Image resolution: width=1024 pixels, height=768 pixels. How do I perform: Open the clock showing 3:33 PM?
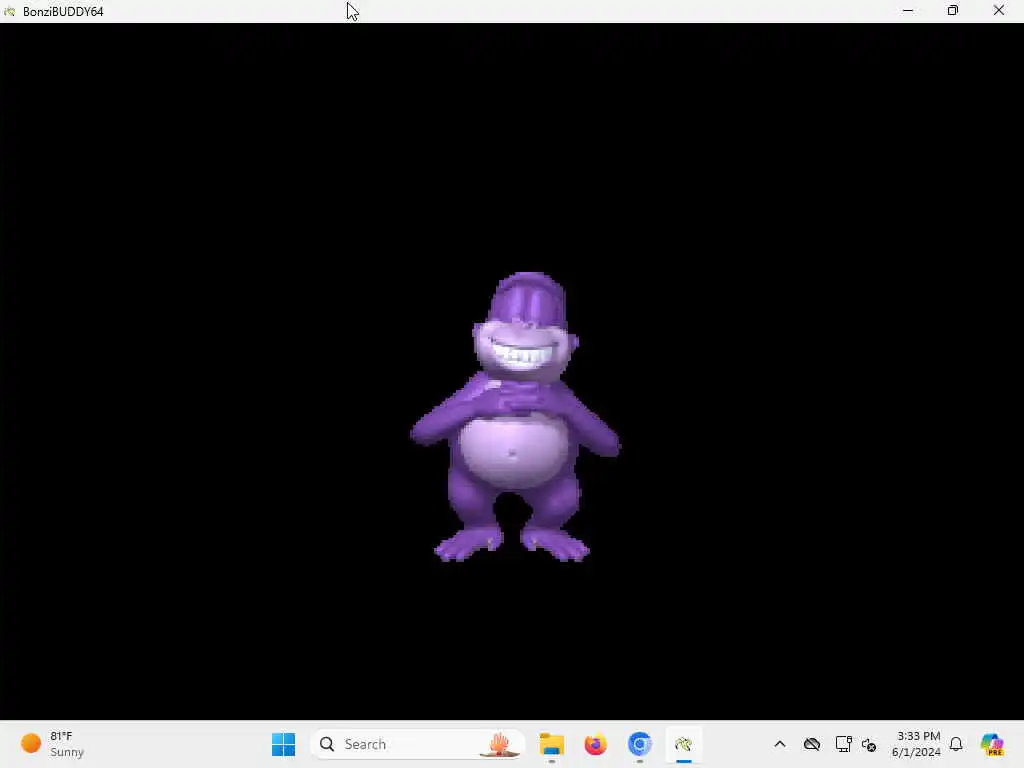coord(917,744)
